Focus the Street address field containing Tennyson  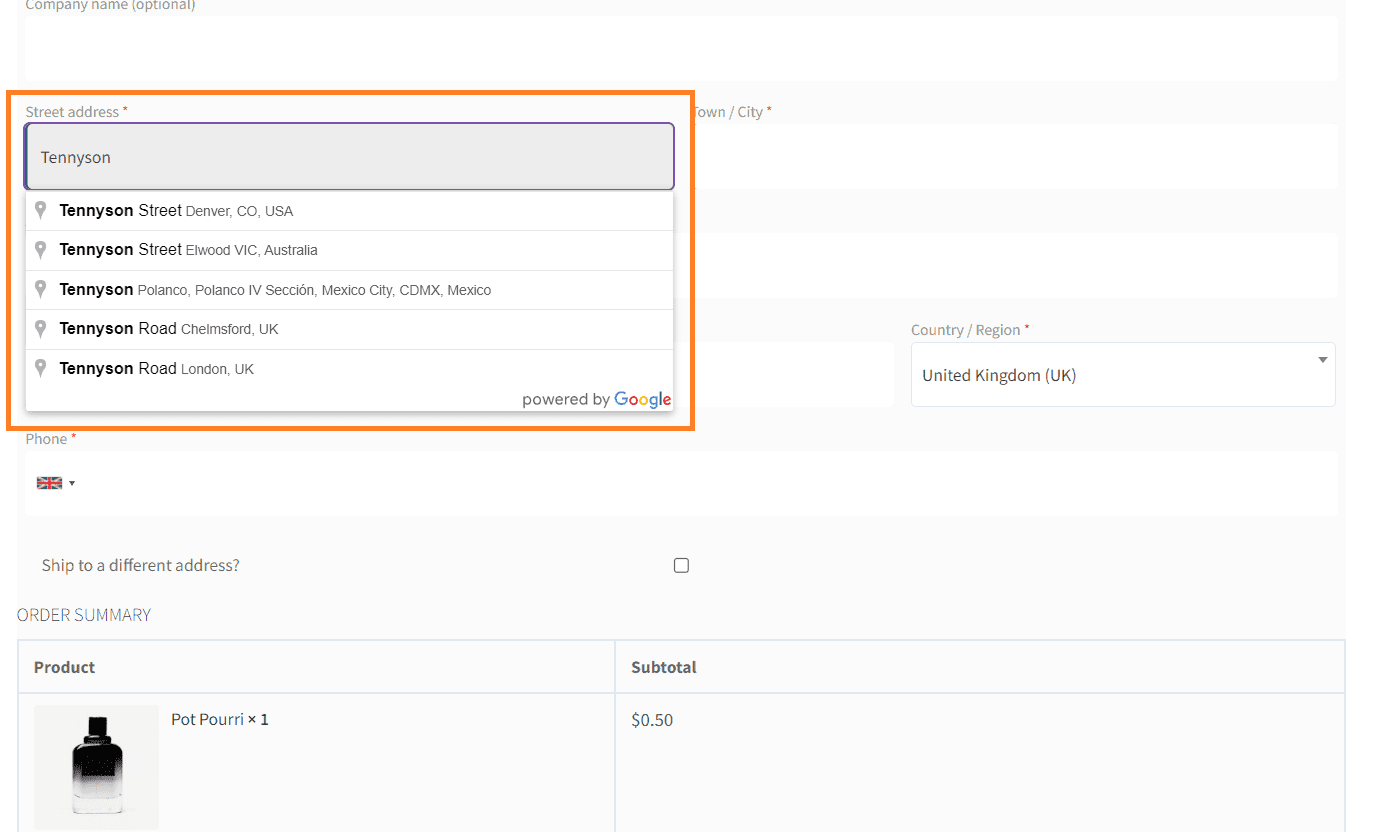pos(350,157)
